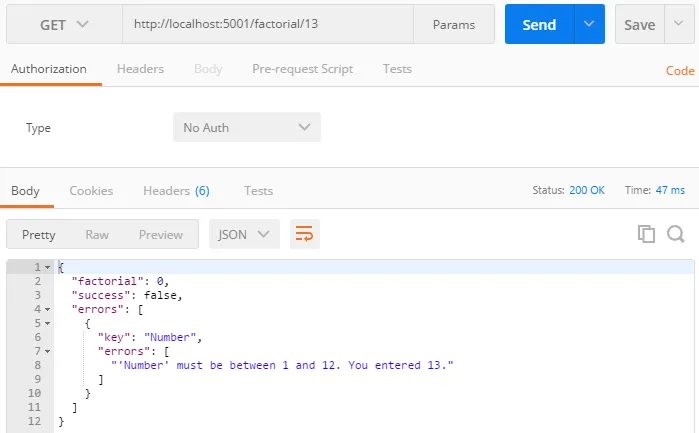This screenshot has width=699, height=433.
Task: Open the Pre-request Script tab
Action: tap(302, 69)
